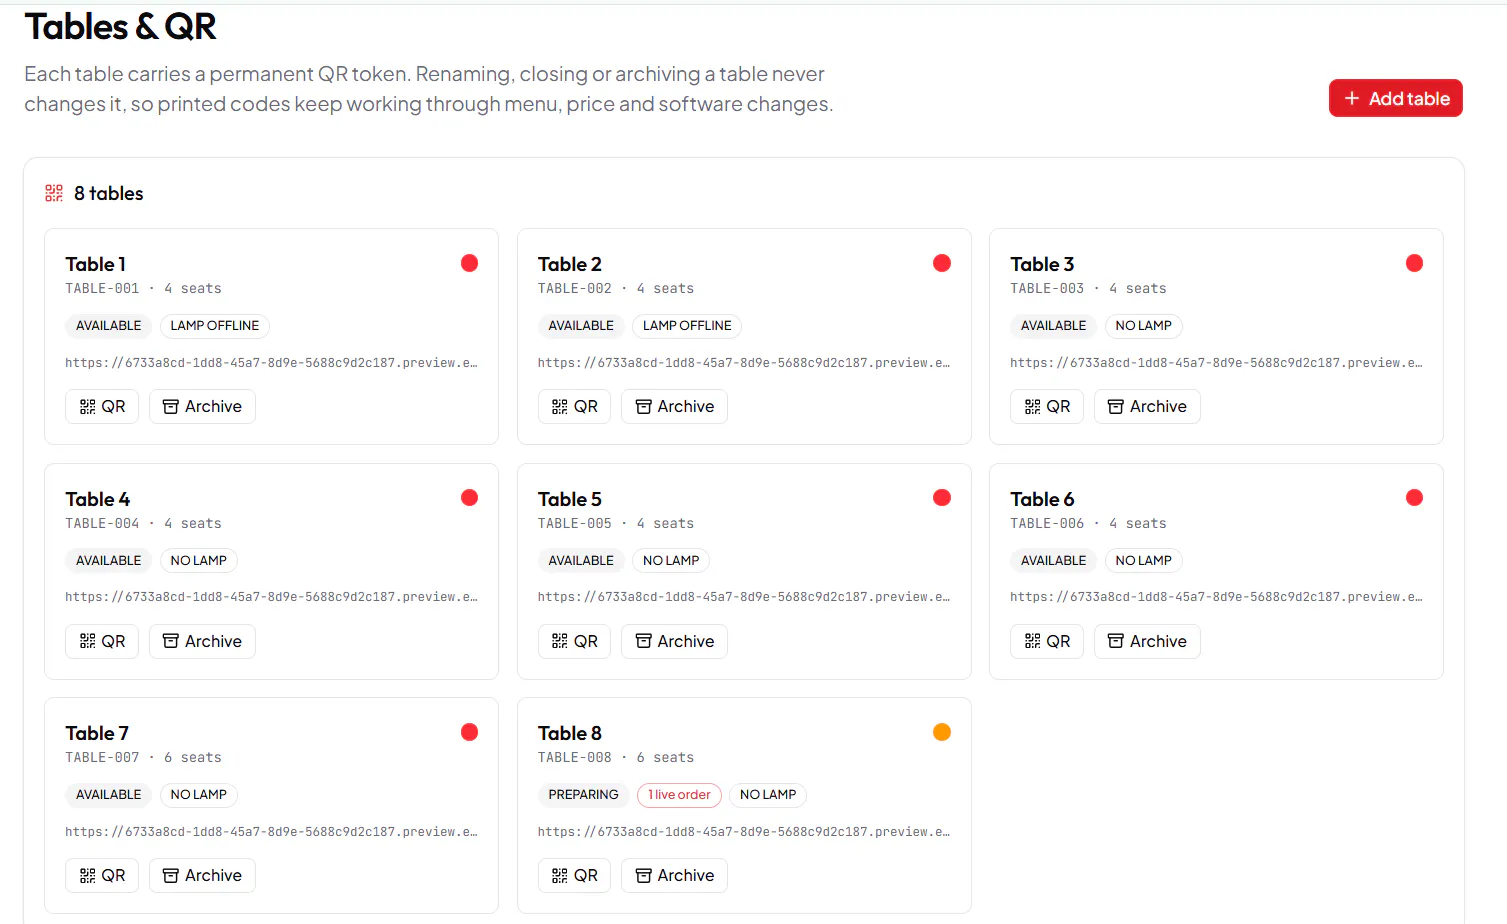Screen dimensions: 1507x924
Task: Click LAMP OFFLINE badge on Table 1
Action: pos(215,326)
